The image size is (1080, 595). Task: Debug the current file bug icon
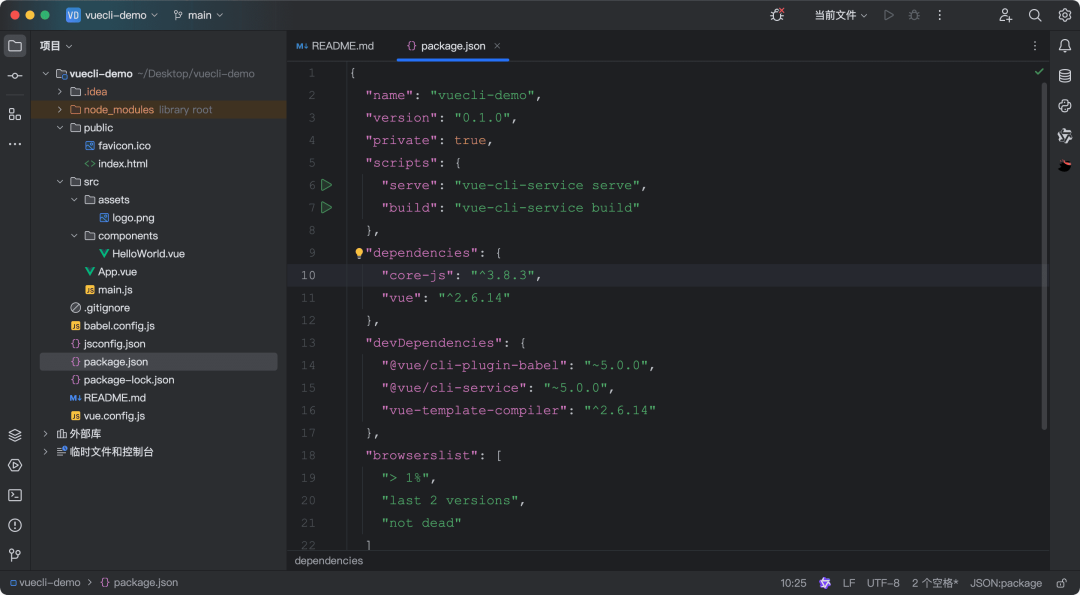click(x=914, y=15)
